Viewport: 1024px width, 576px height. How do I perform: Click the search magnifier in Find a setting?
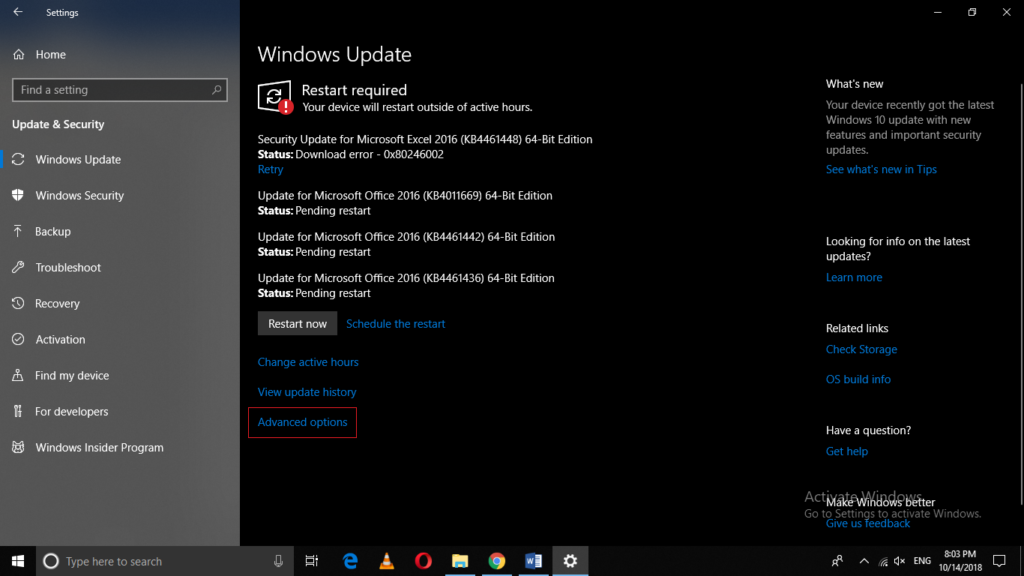[x=216, y=89]
